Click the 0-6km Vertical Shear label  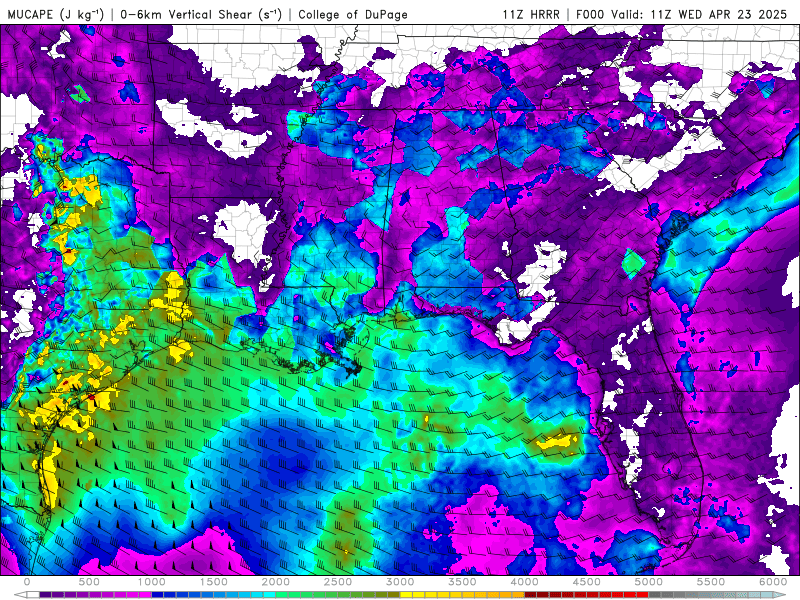201,14
